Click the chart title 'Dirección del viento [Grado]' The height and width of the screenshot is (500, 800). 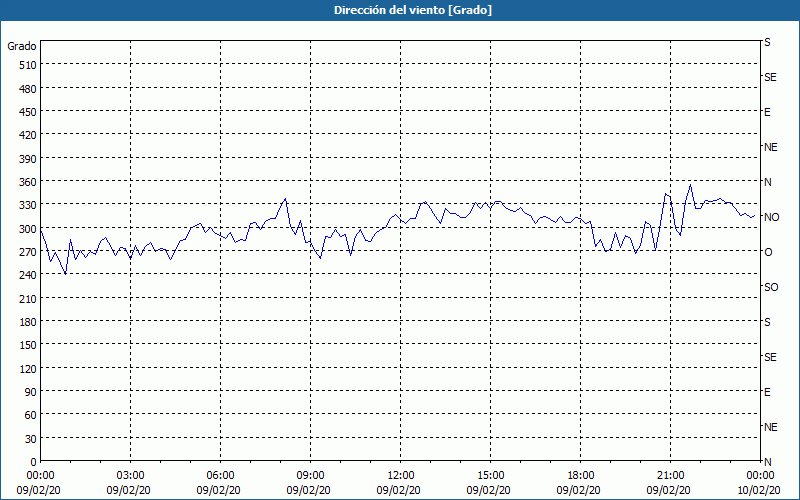[413, 10]
